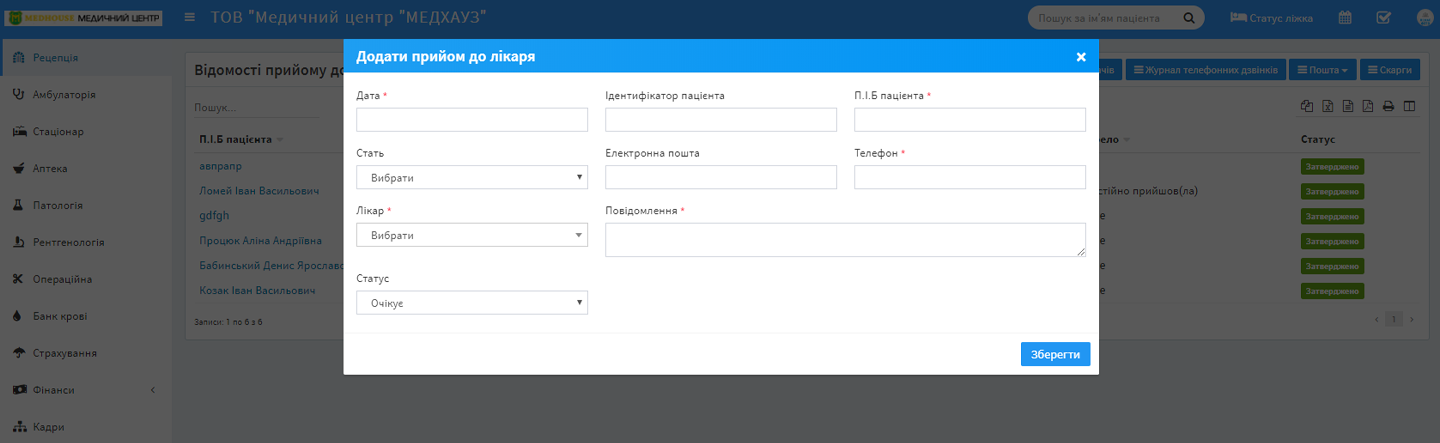This screenshot has width=1440, height=443.
Task: Open Аптека in the sidebar
Action: coord(86,169)
